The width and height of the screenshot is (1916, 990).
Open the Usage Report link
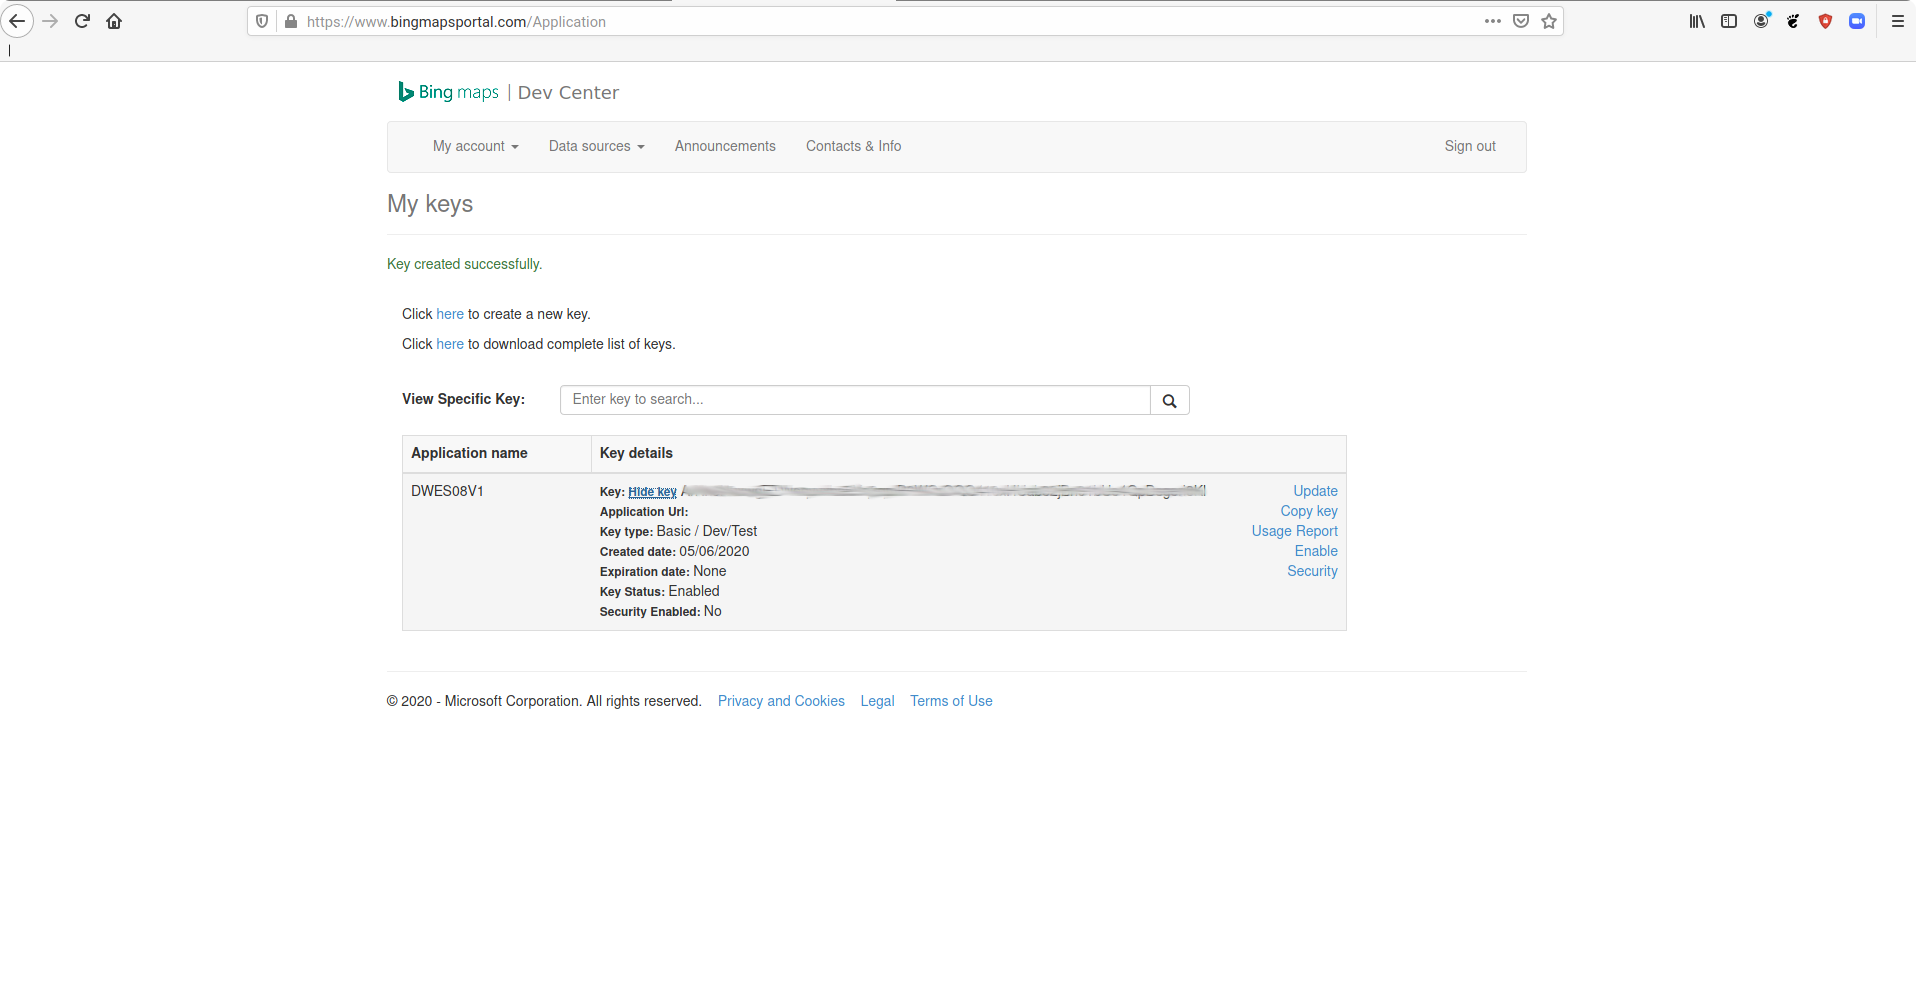point(1294,531)
